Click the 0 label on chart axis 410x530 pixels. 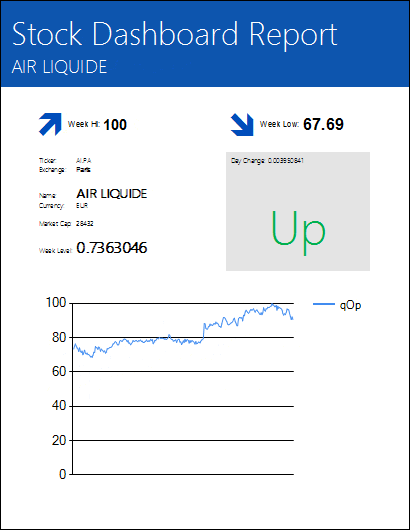[x=63, y=474]
